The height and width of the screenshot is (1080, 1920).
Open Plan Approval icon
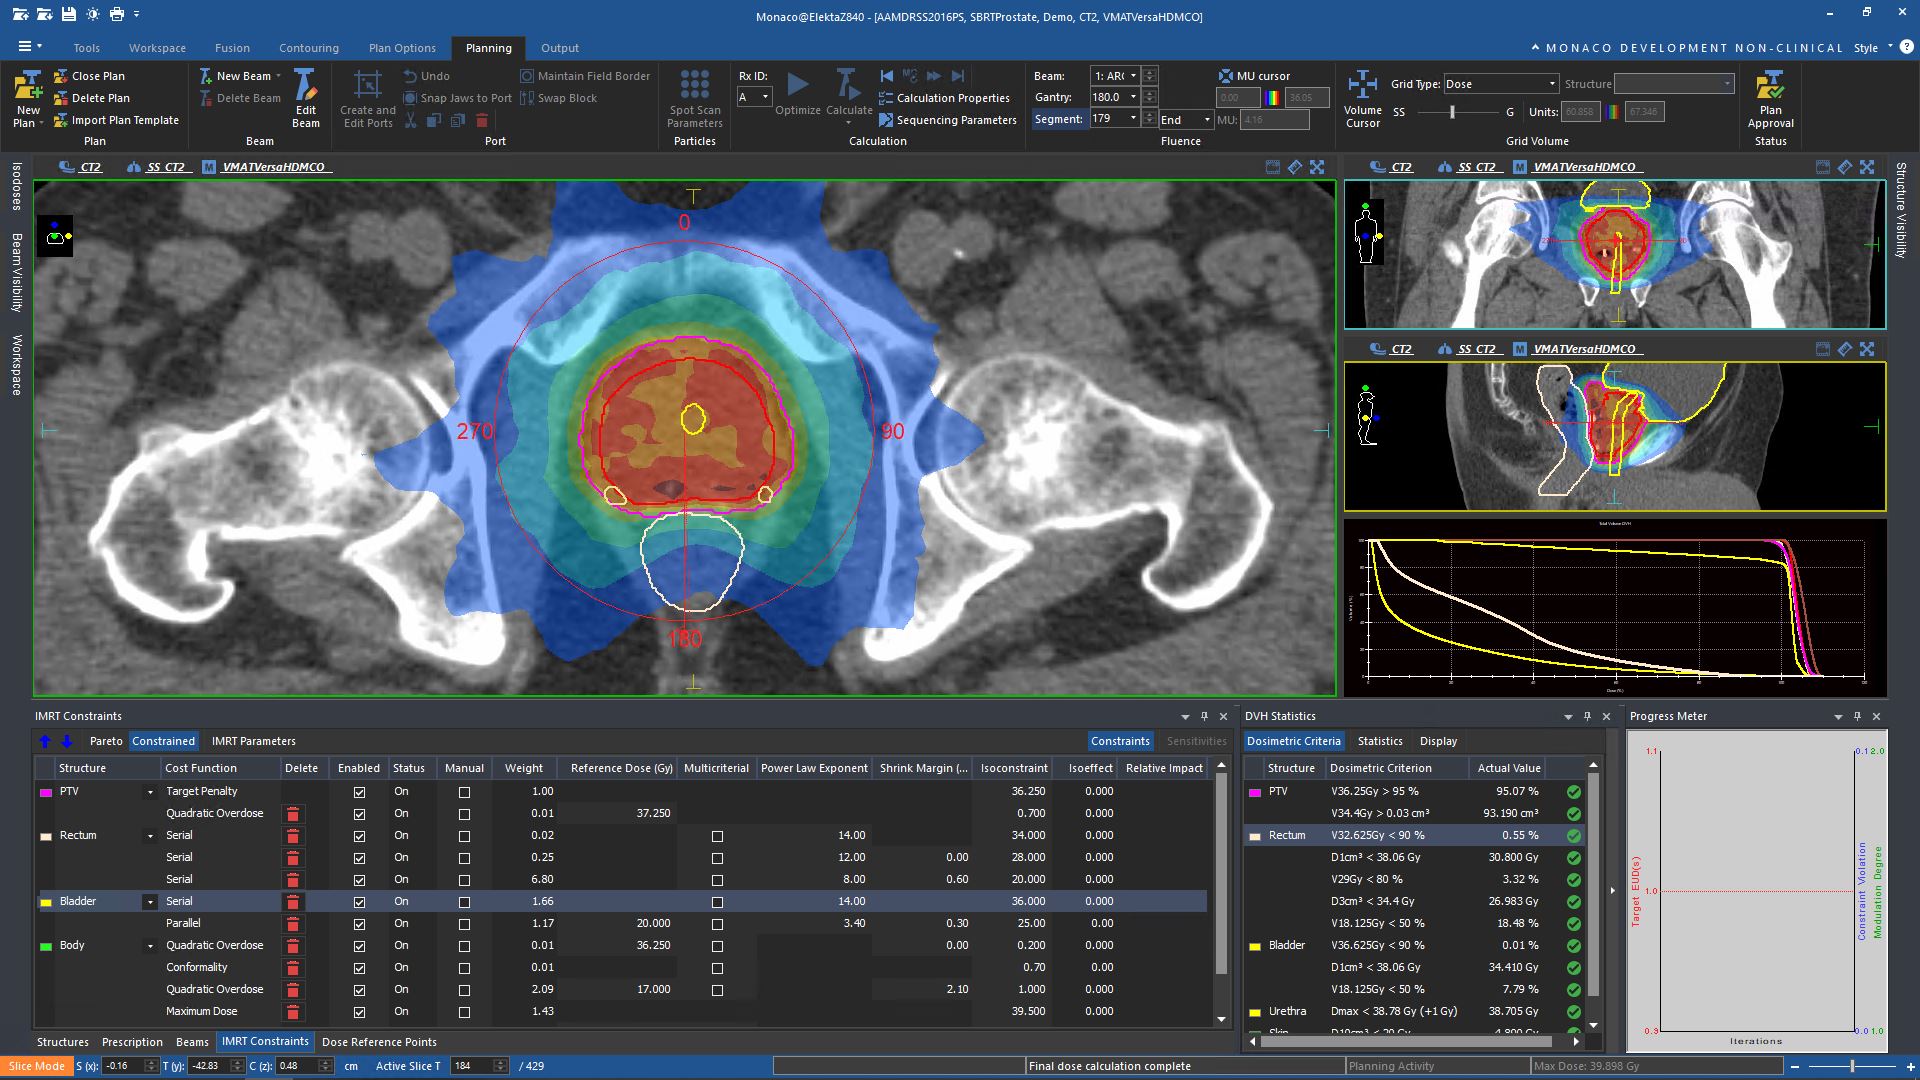click(x=1770, y=85)
